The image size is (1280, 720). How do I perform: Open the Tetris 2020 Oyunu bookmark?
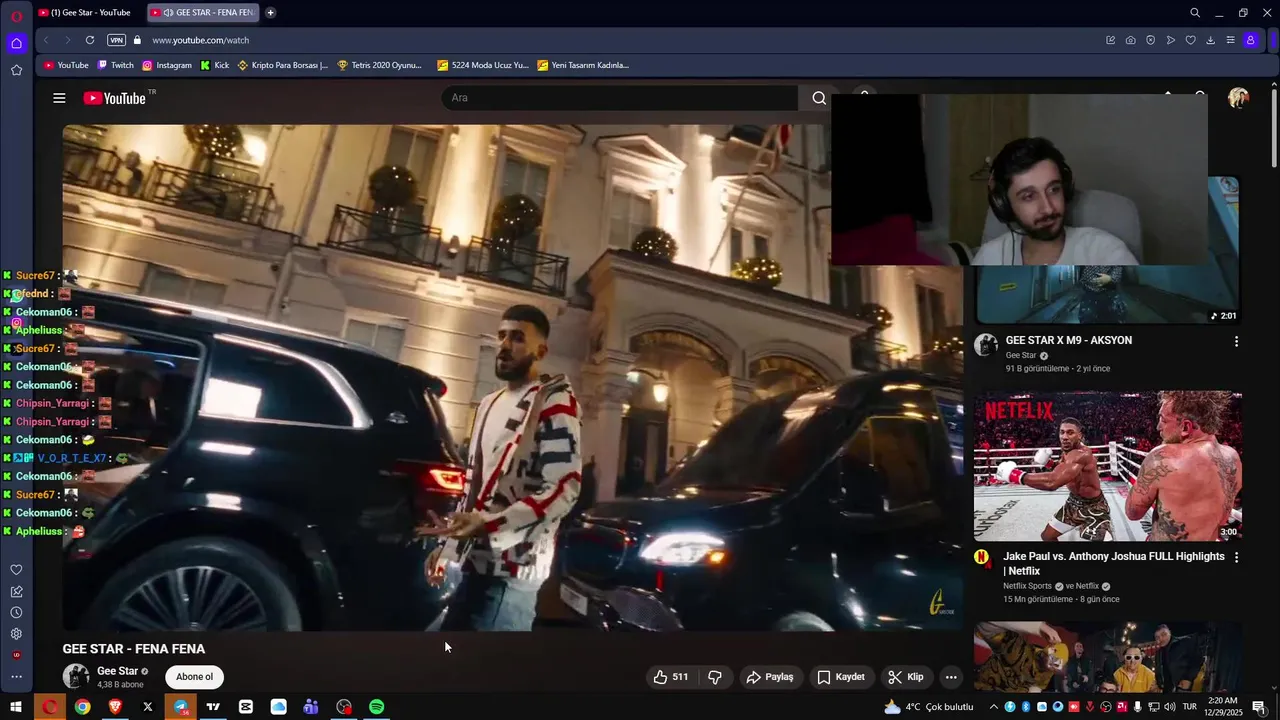380,65
